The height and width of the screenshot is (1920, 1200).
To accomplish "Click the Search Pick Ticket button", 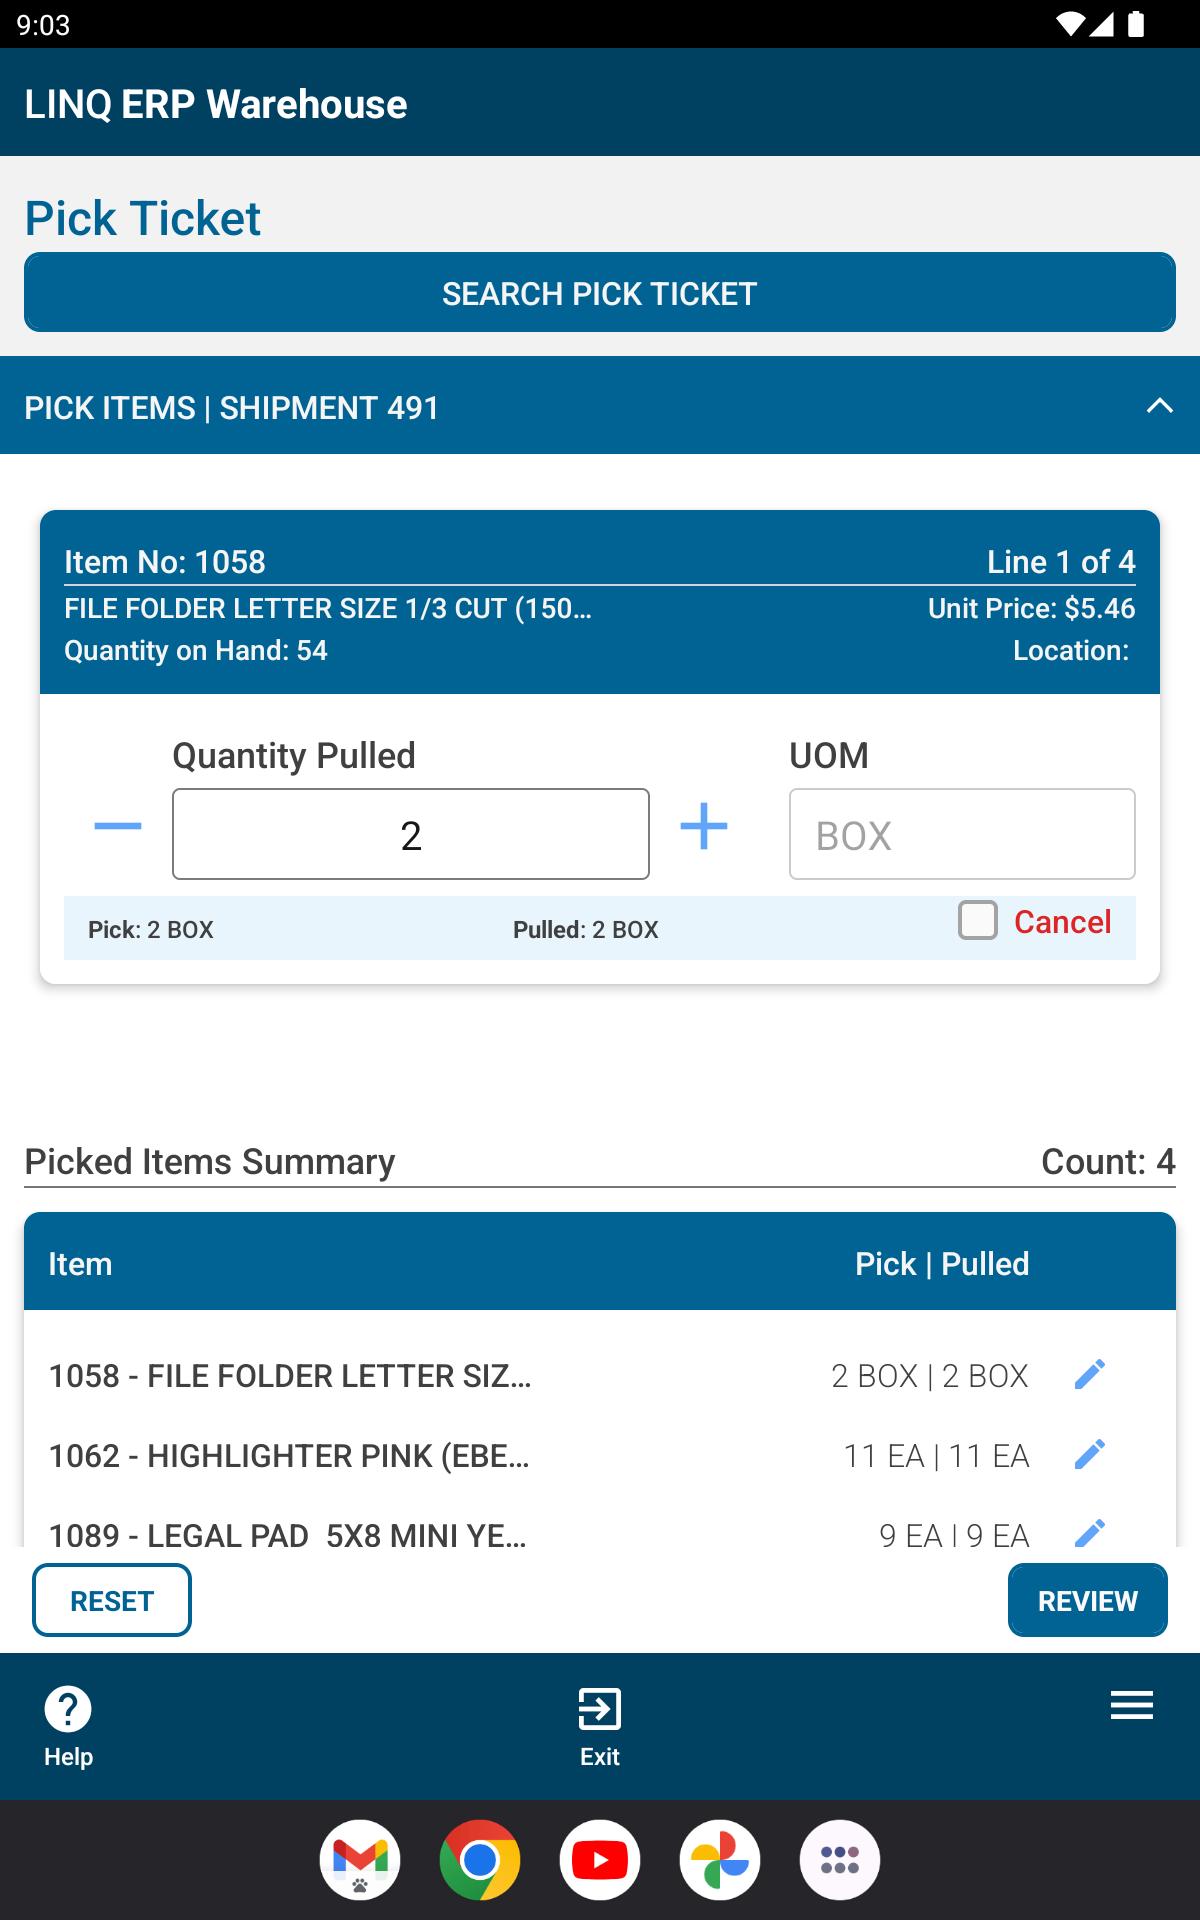I will (x=600, y=292).
